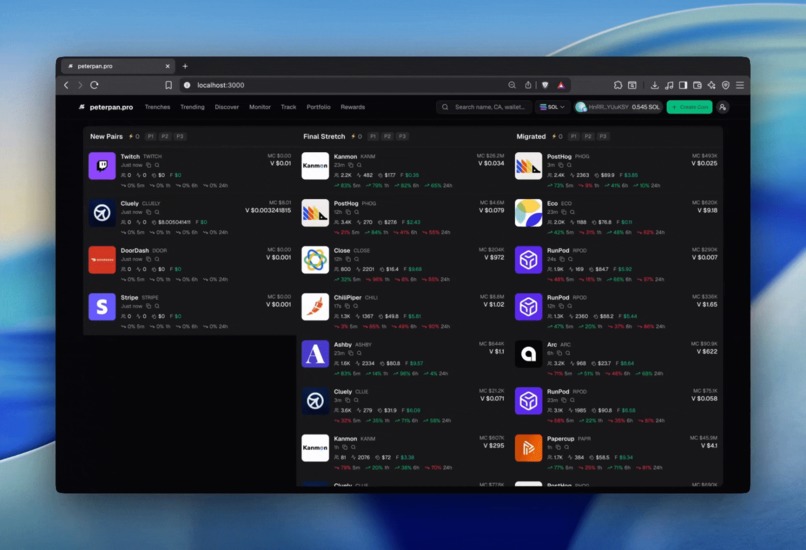Select the peterpan.pro browser tab
Viewport: 806px width, 550px height.
tap(118, 66)
